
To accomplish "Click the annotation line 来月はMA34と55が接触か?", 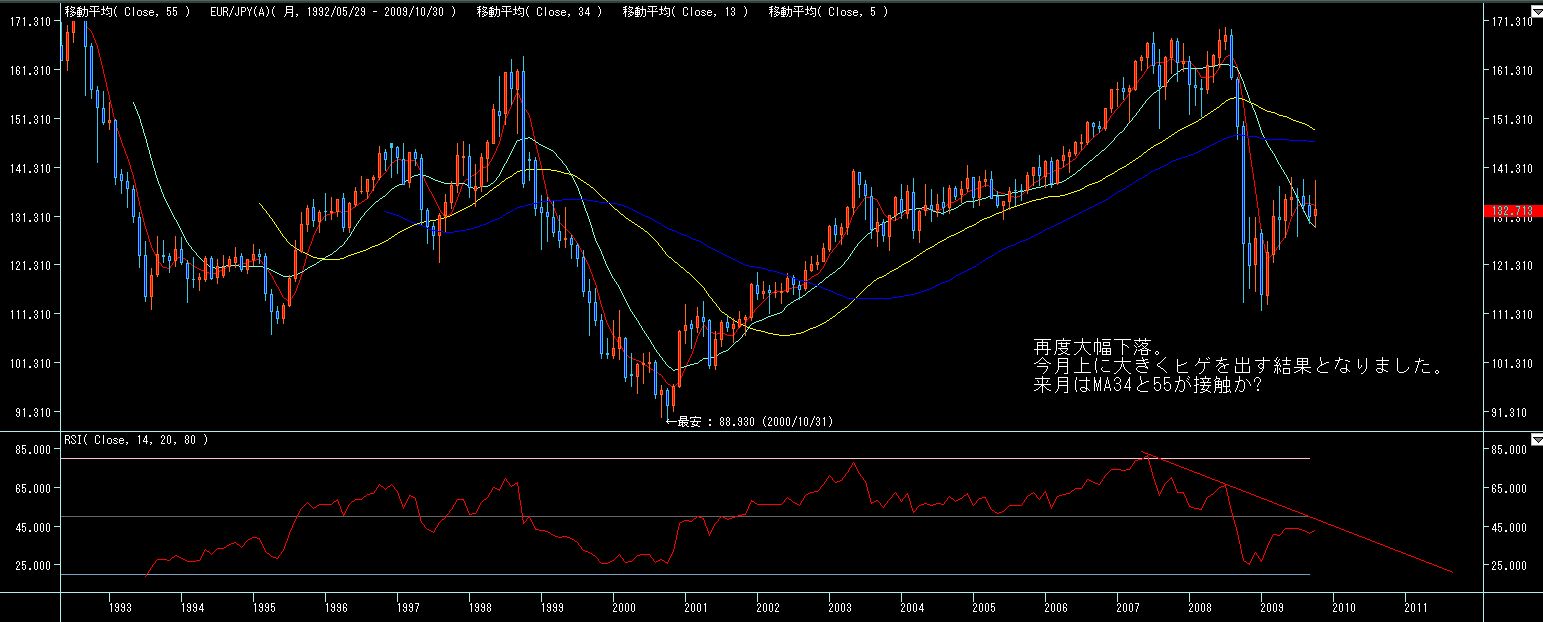I will click(1147, 386).
